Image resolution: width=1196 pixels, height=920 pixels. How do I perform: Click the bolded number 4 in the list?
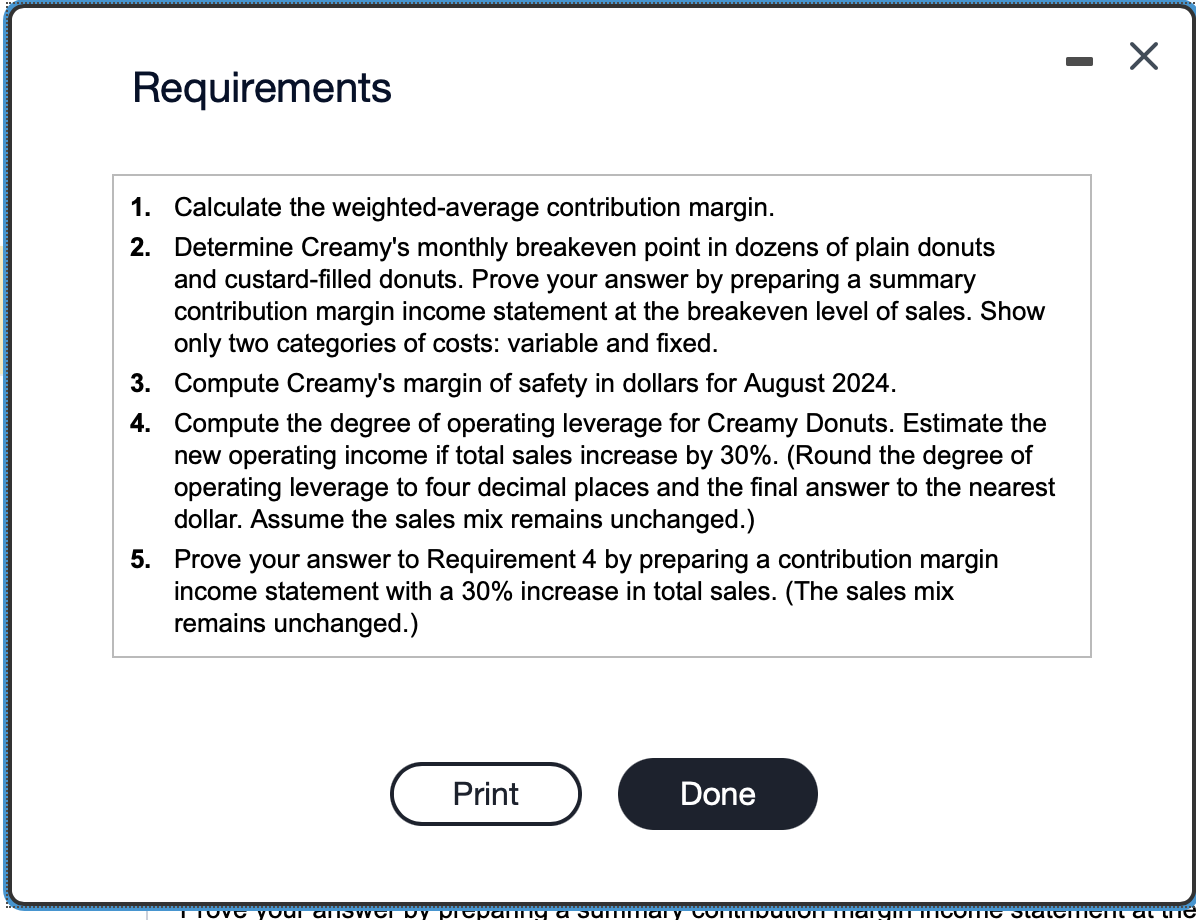[141, 423]
